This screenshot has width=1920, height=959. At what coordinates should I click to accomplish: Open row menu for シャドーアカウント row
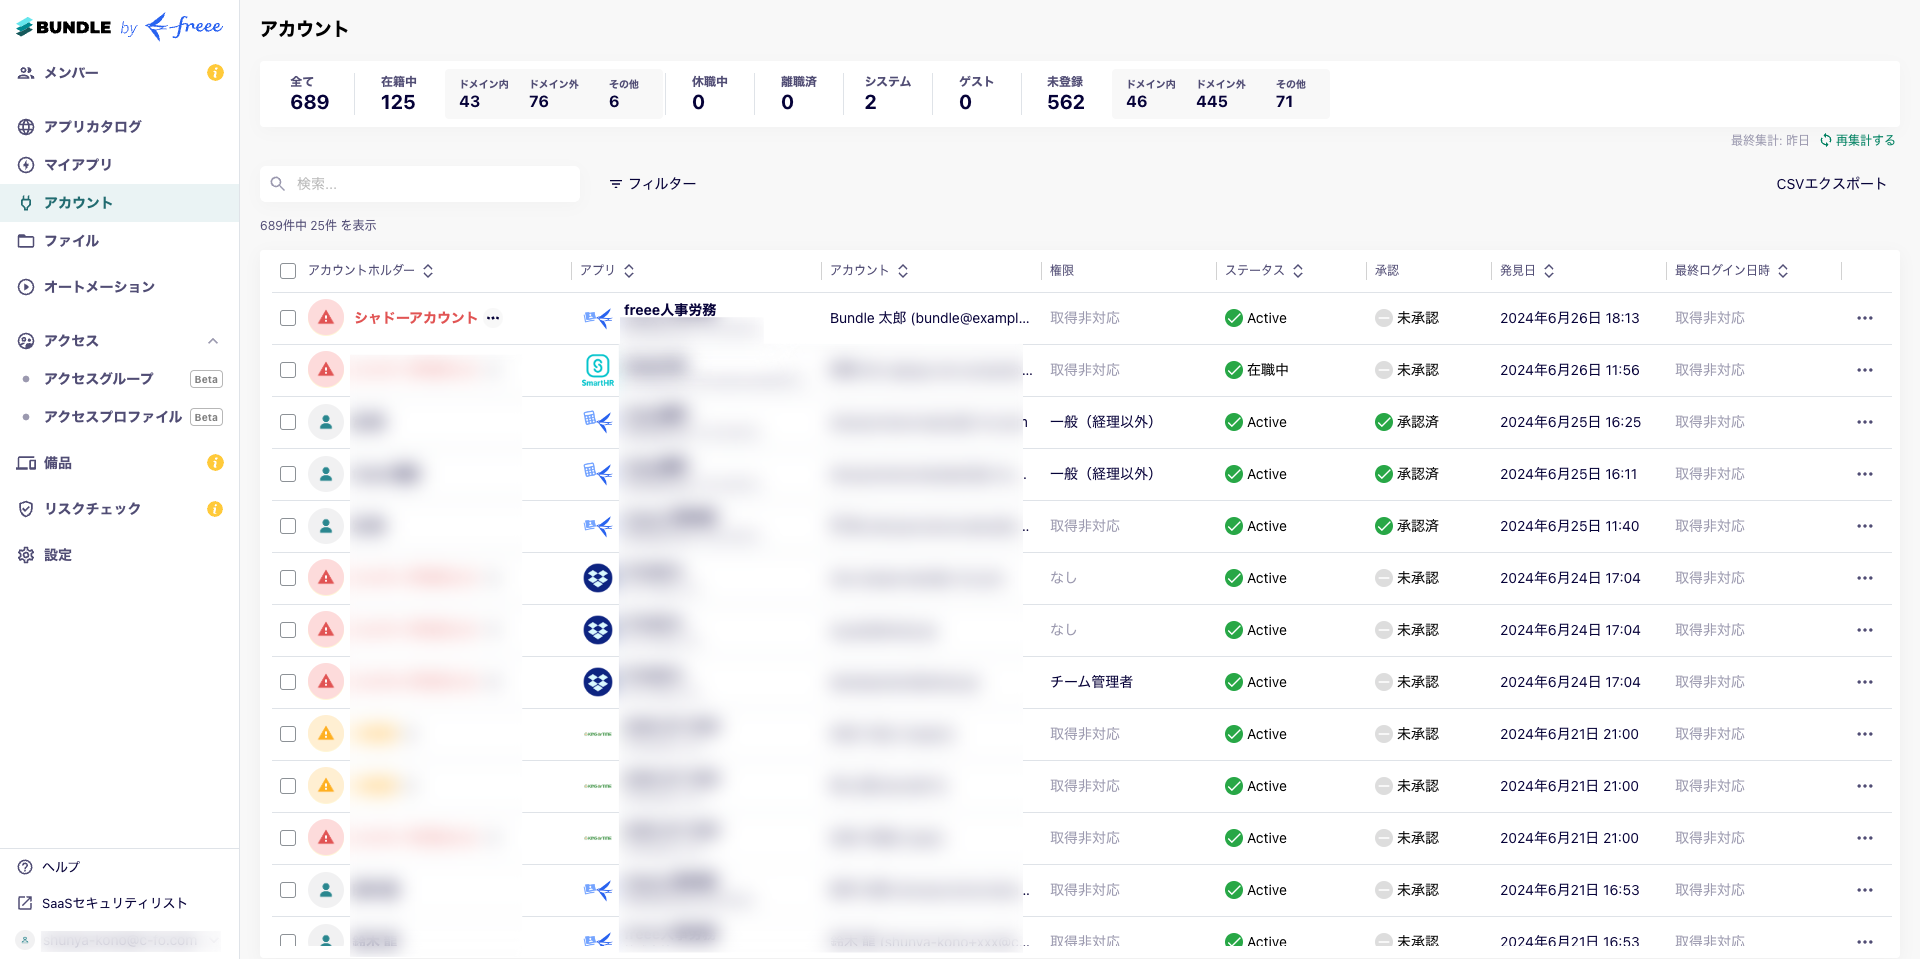1864,318
